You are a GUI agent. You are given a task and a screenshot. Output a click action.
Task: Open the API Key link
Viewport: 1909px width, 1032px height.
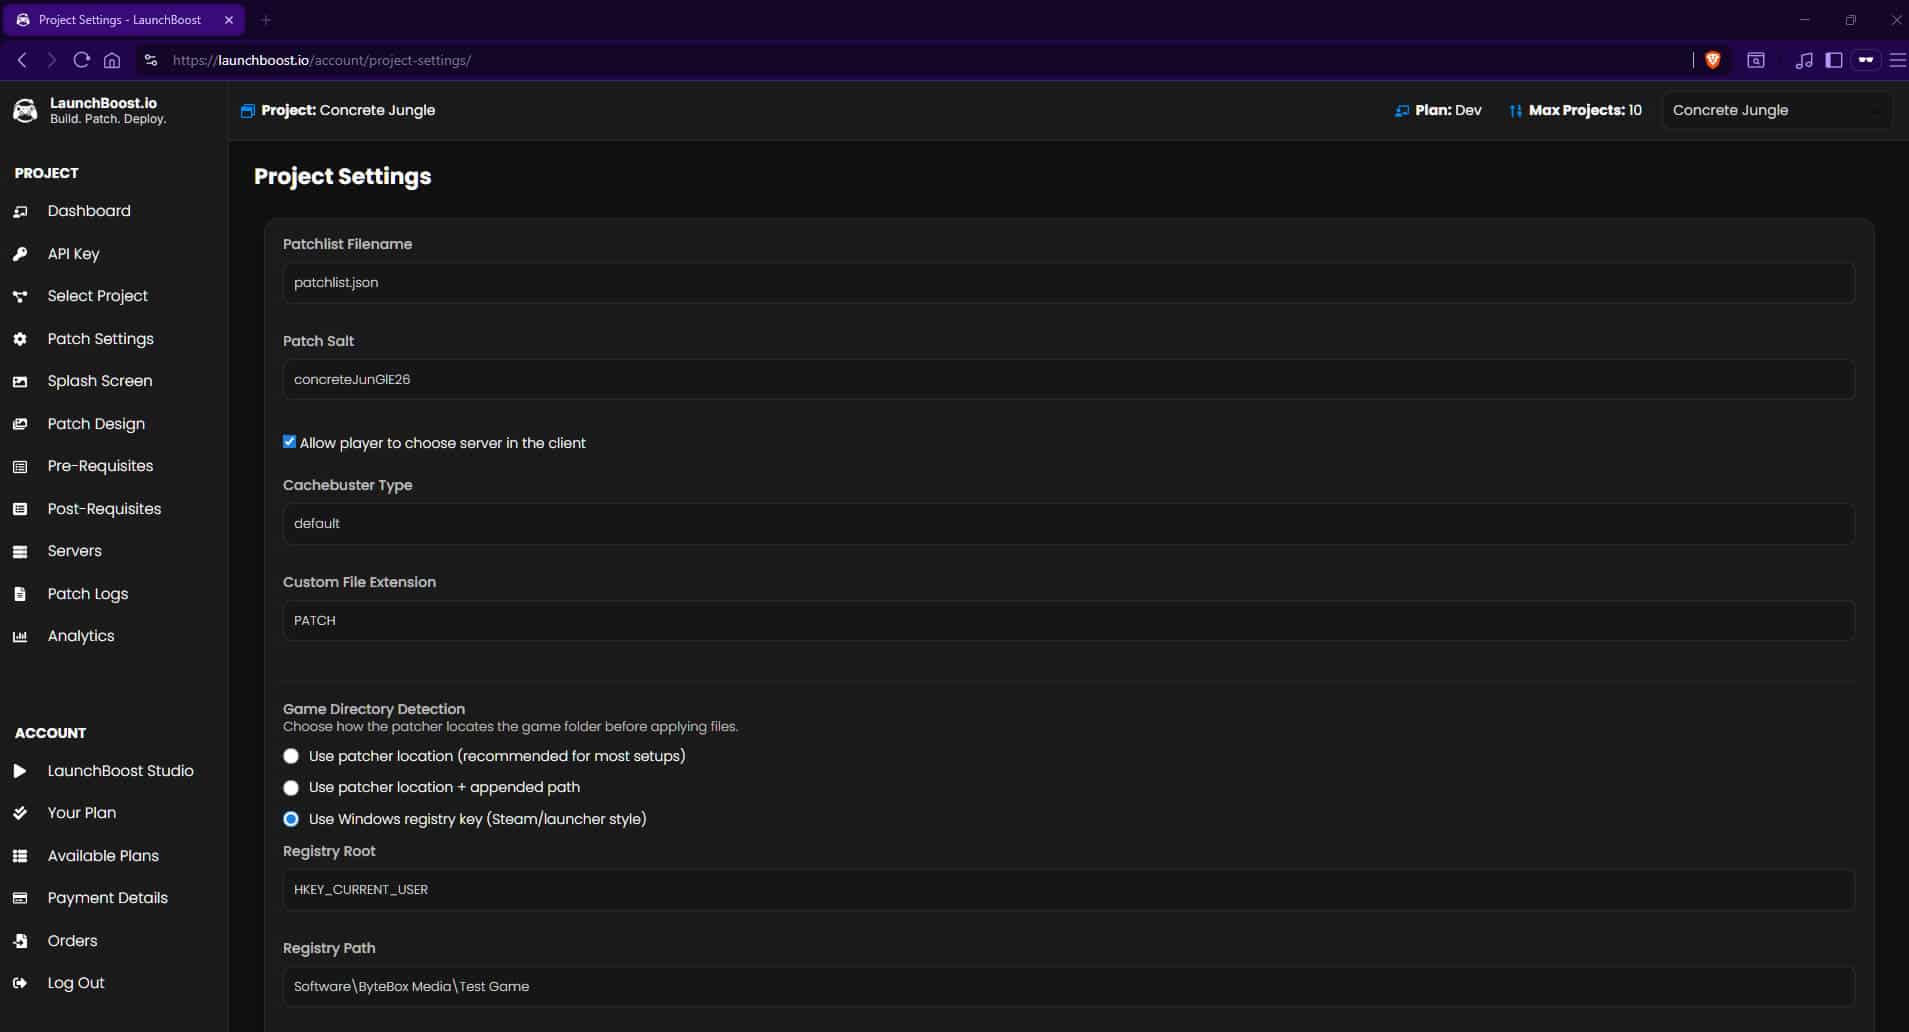pyautogui.click(x=74, y=254)
